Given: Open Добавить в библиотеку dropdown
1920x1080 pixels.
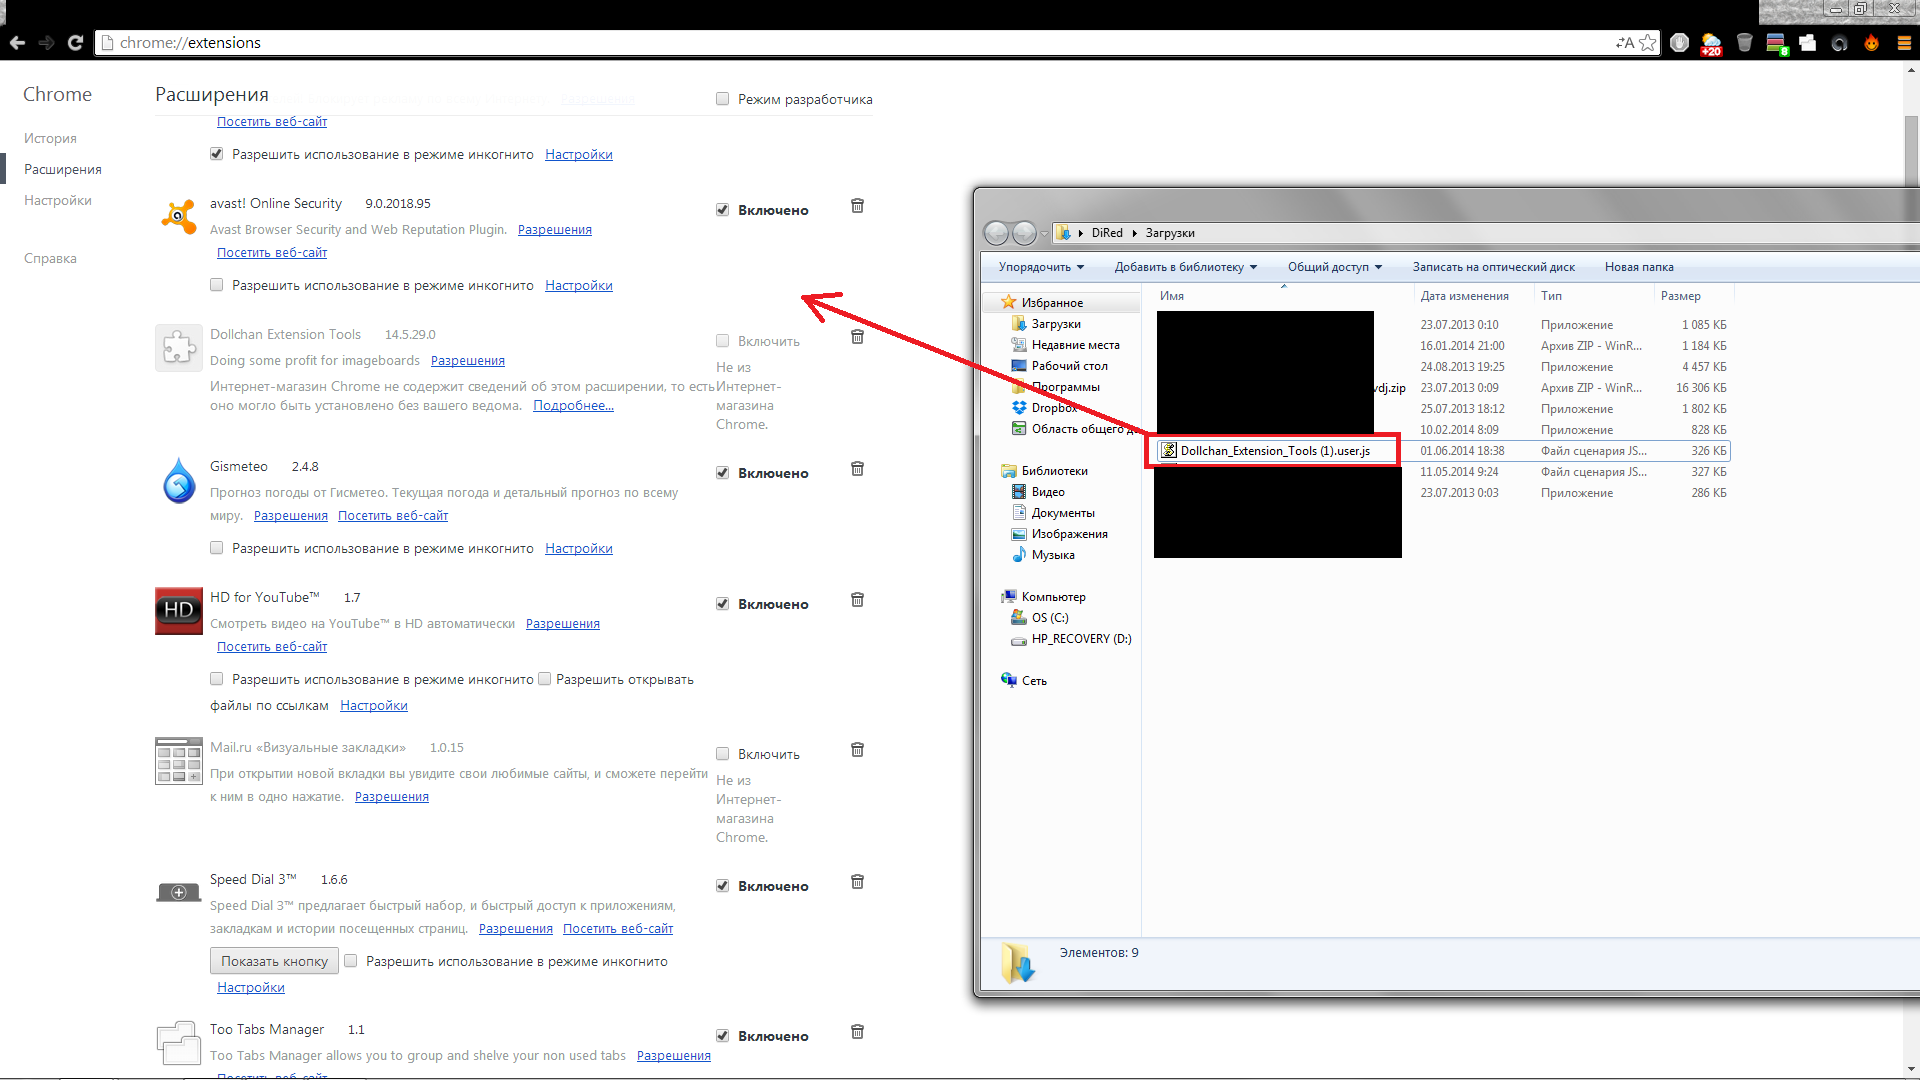Looking at the screenshot, I should pyautogui.click(x=1185, y=267).
